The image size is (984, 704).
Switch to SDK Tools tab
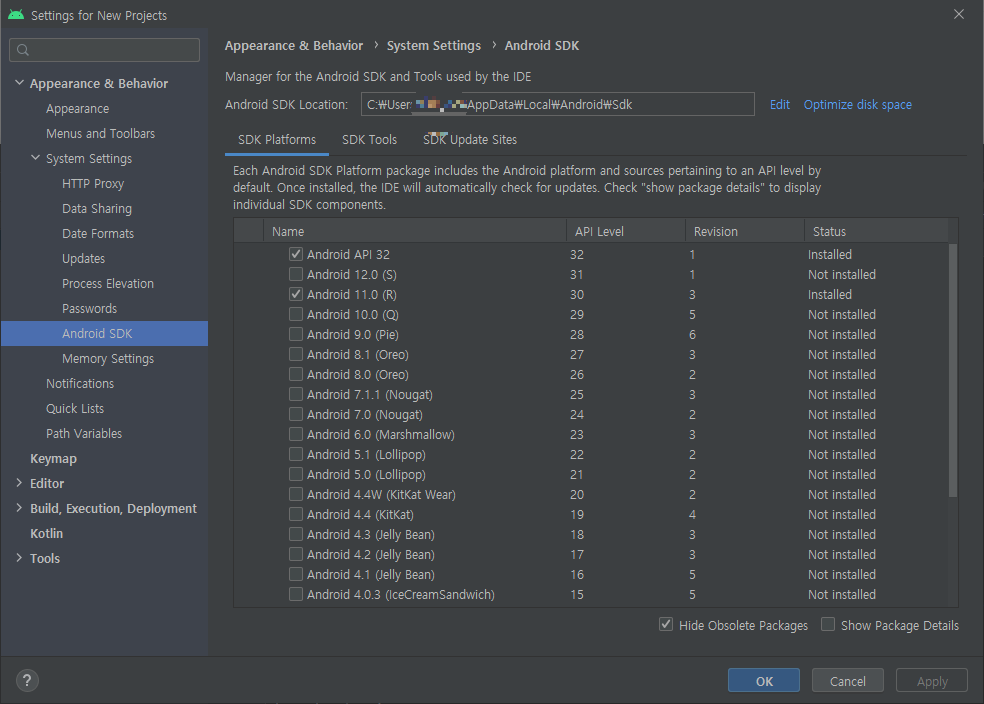point(370,140)
